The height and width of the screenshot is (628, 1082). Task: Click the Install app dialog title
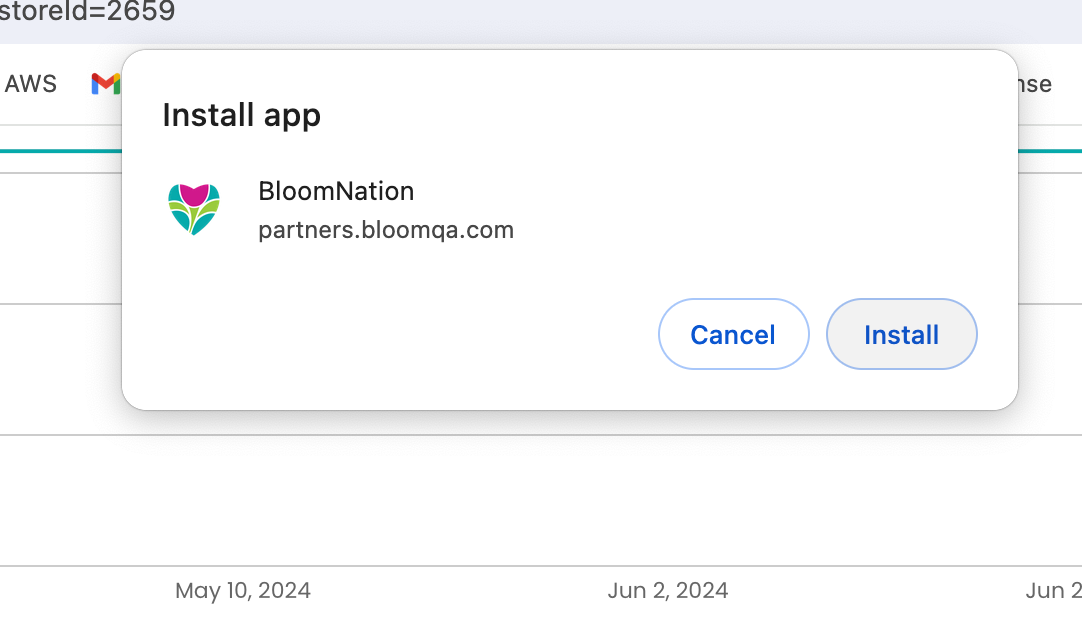coord(241,115)
